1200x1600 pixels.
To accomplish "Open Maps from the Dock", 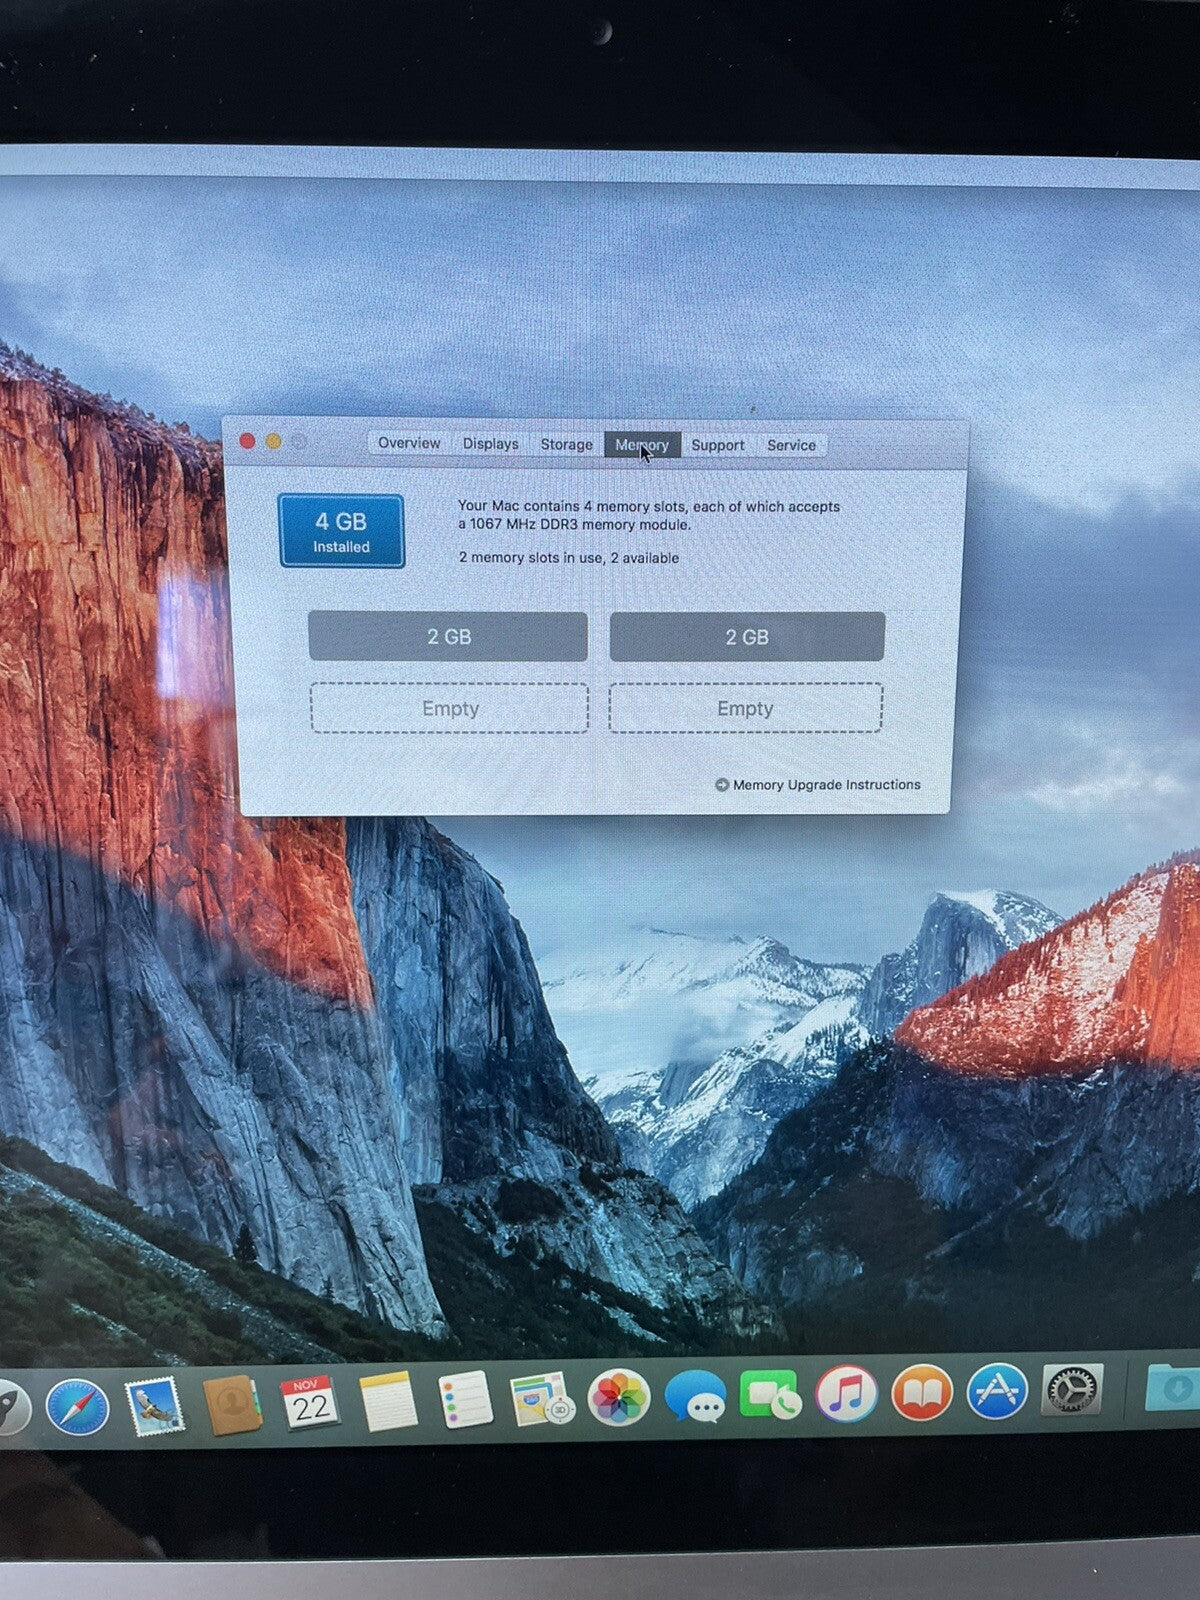I will tap(541, 1398).
